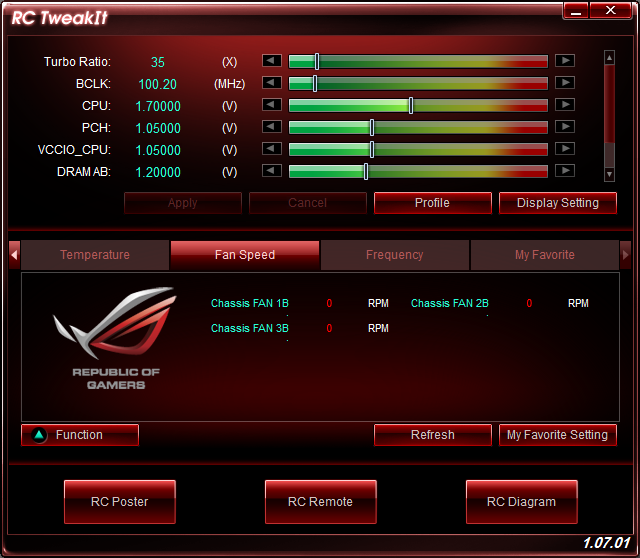640x558 pixels.
Task: Open RC Diagram
Action: [x=521, y=502]
